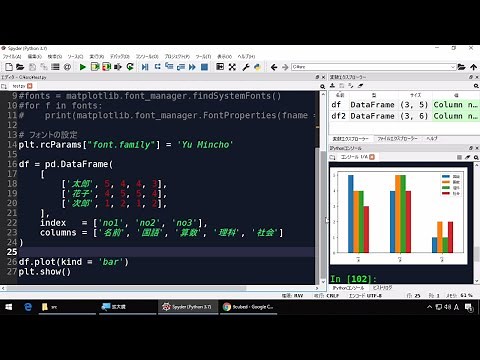Start debugging with the debug file icon

click(145, 67)
